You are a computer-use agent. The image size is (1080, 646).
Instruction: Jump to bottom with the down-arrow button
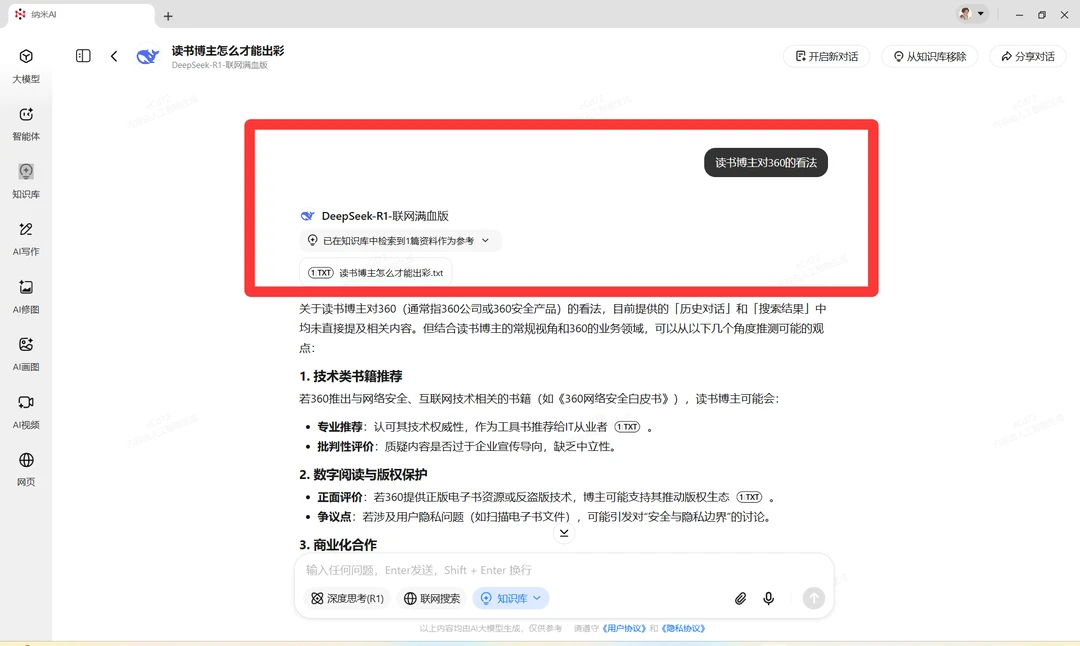564,534
